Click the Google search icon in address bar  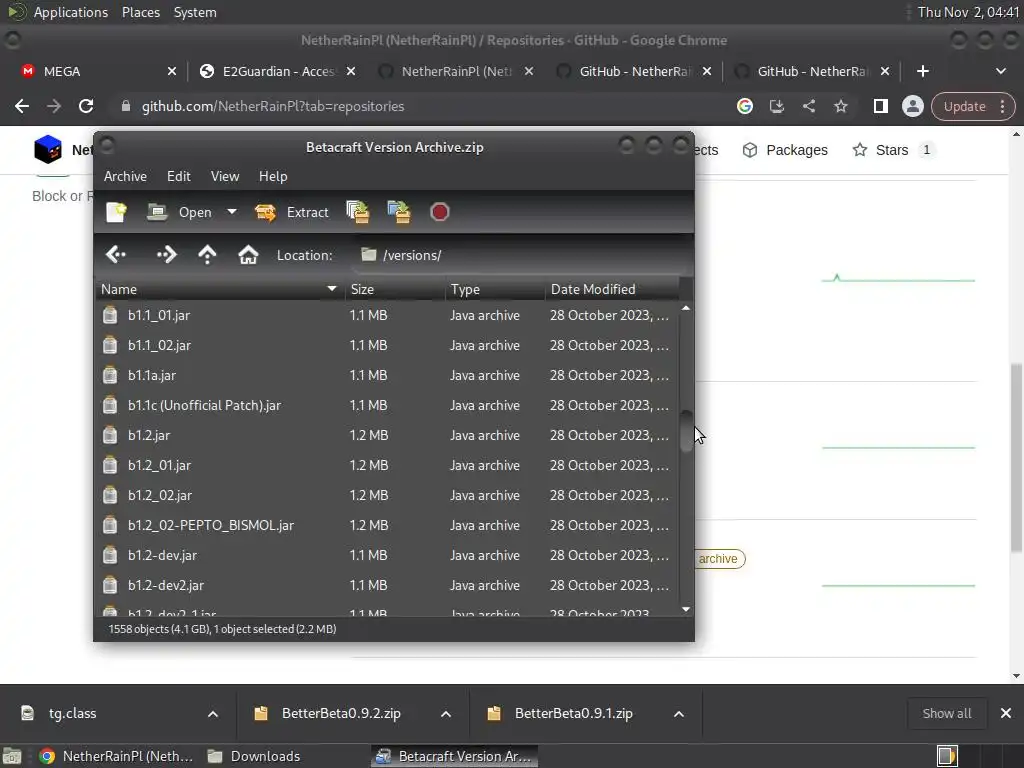[x=744, y=106]
